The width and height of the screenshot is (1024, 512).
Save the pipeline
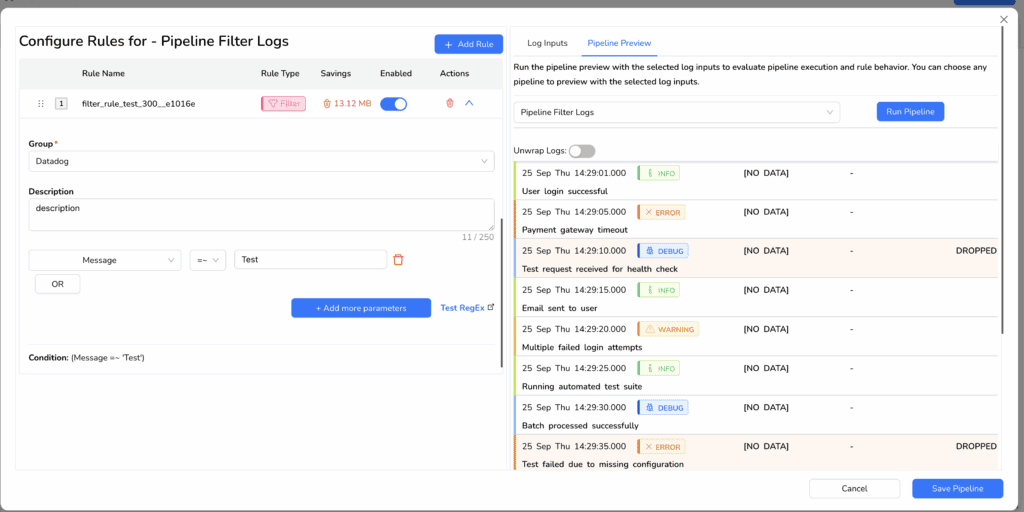click(x=957, y=488)
